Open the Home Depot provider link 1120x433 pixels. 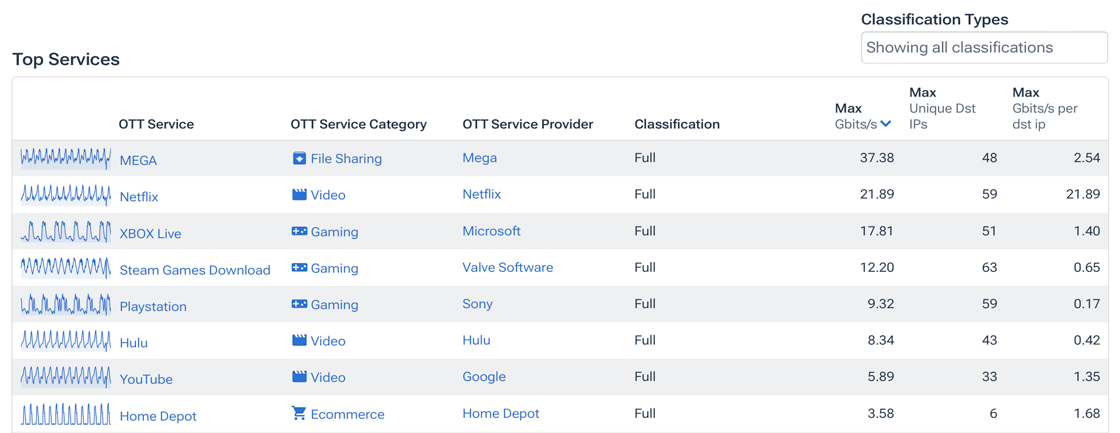point(501,413)
